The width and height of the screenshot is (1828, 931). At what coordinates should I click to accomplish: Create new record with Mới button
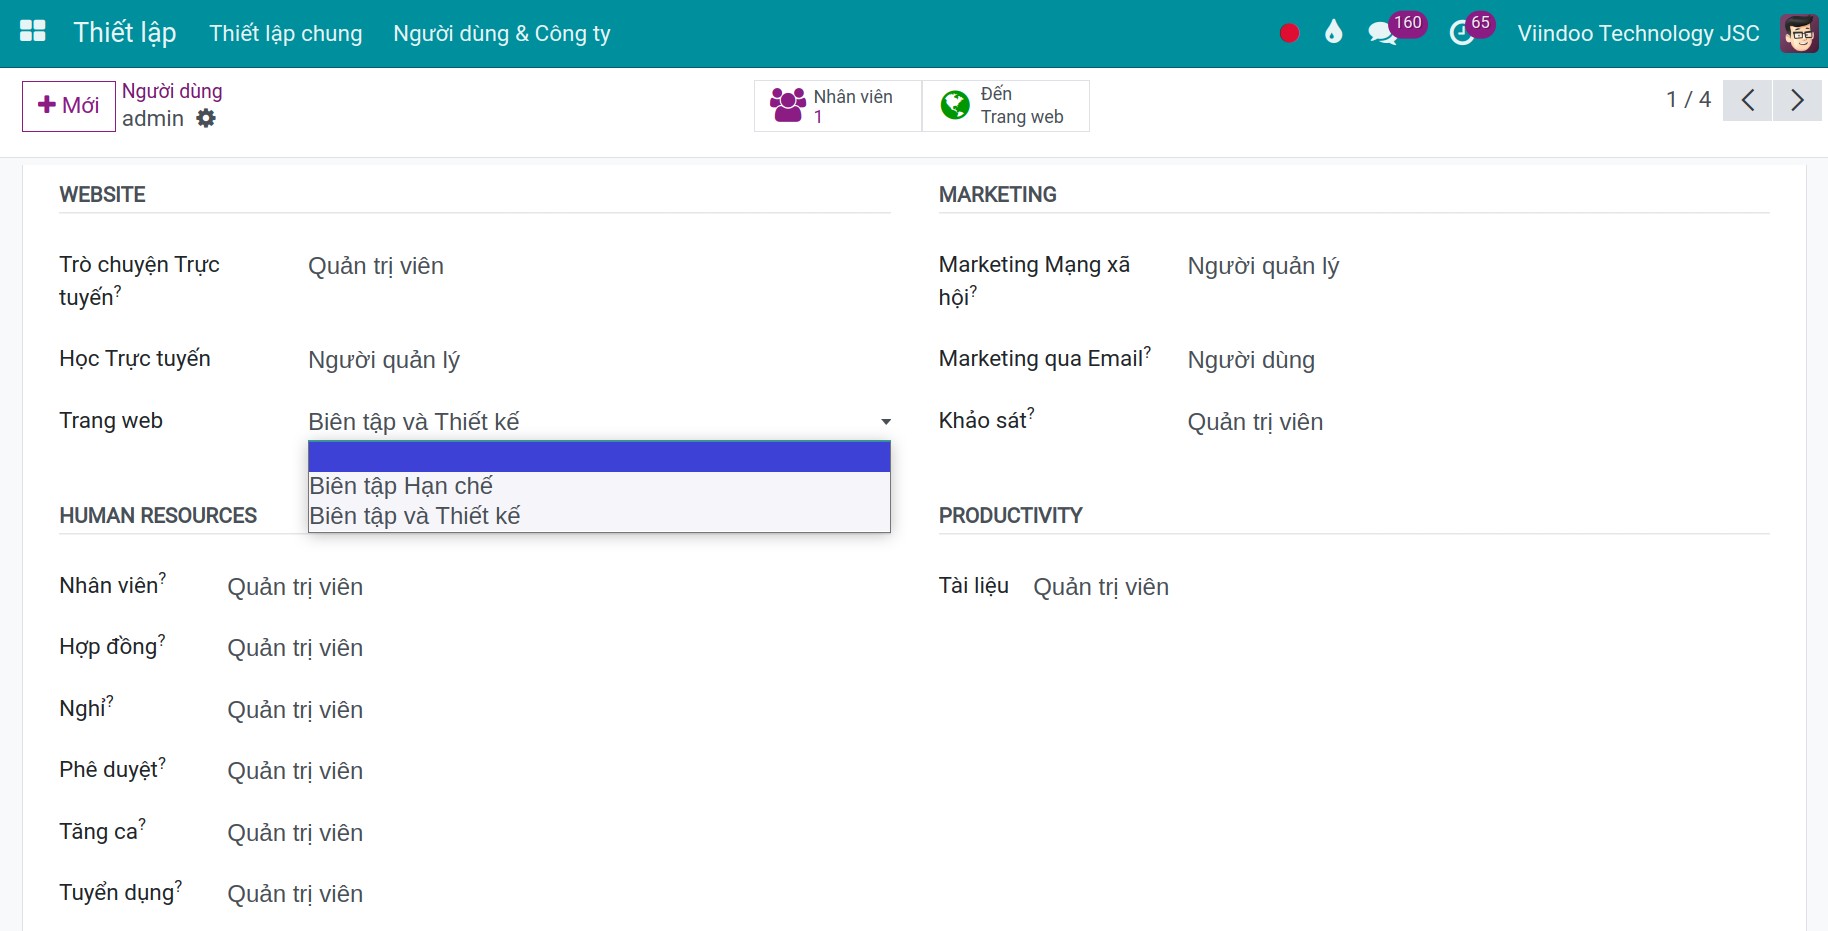pyautogui.click(x=69, y=105)
